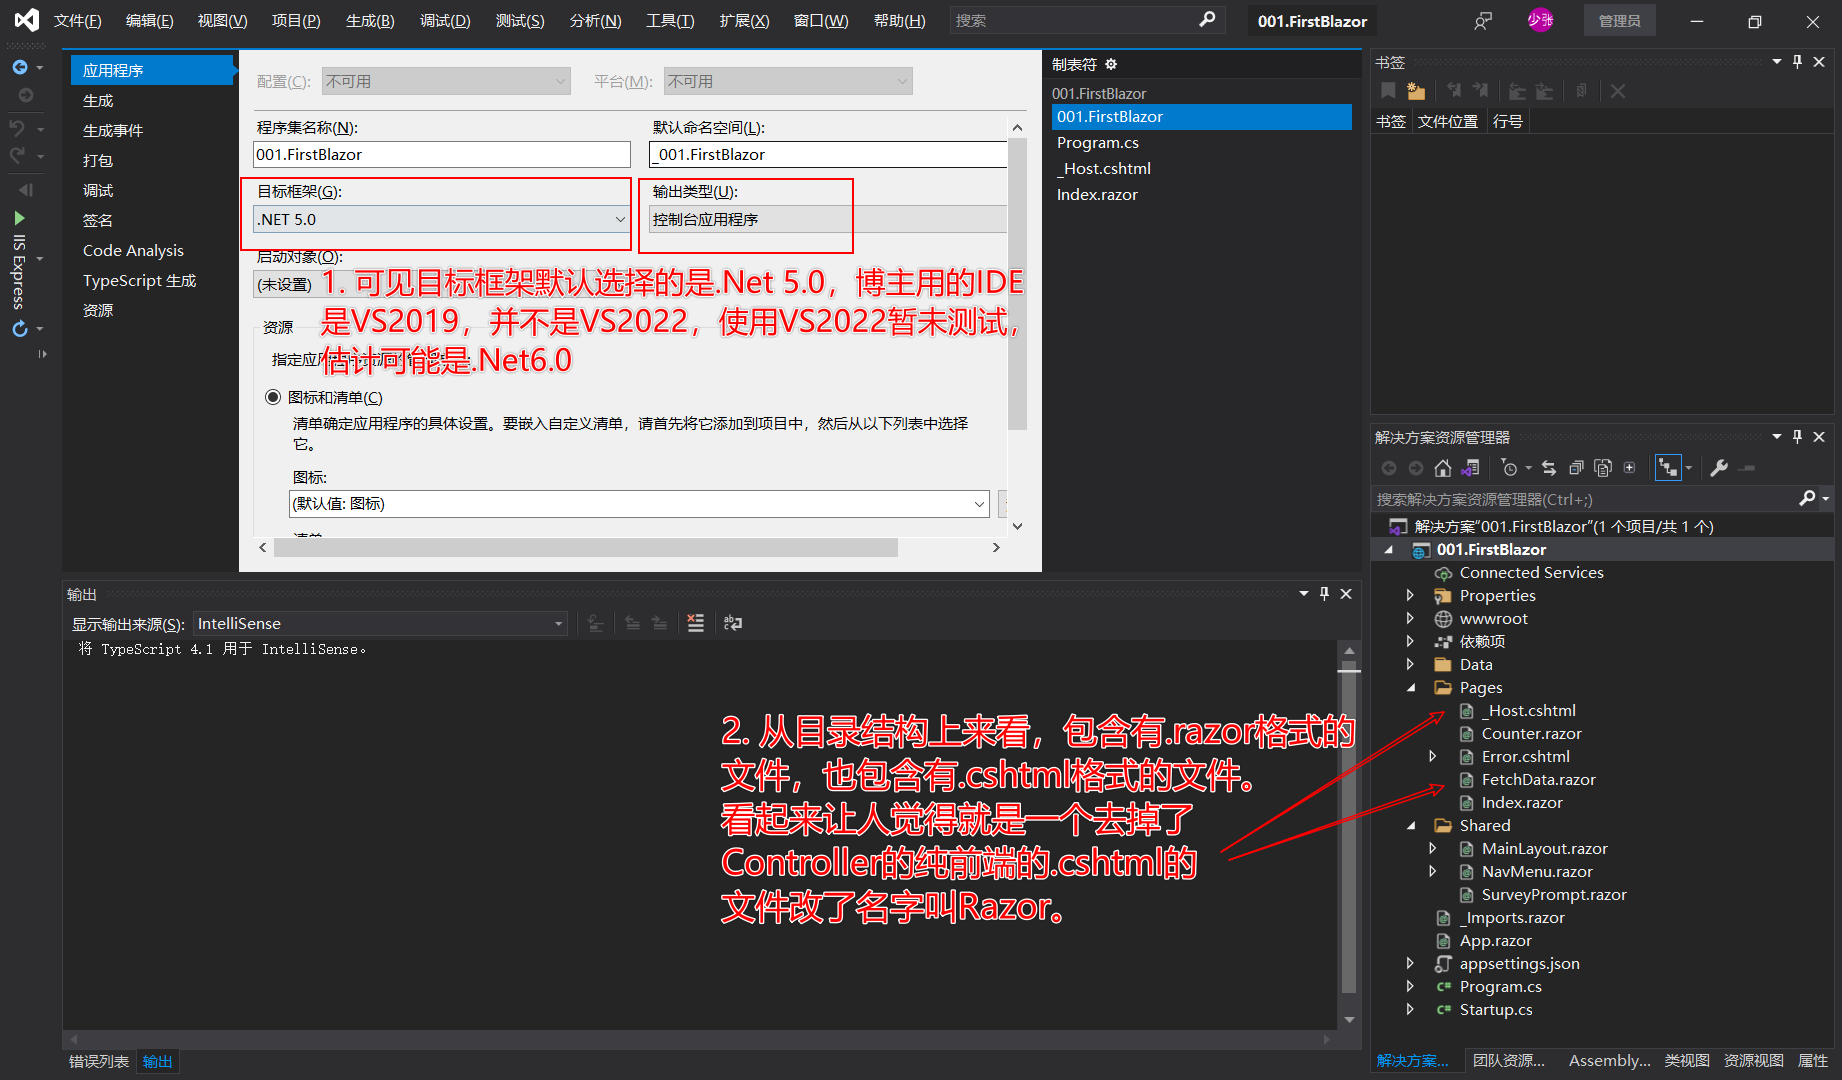The image size is (1842, 1080).
Task: Expand the Properties node
Action: coord(1411,595)
